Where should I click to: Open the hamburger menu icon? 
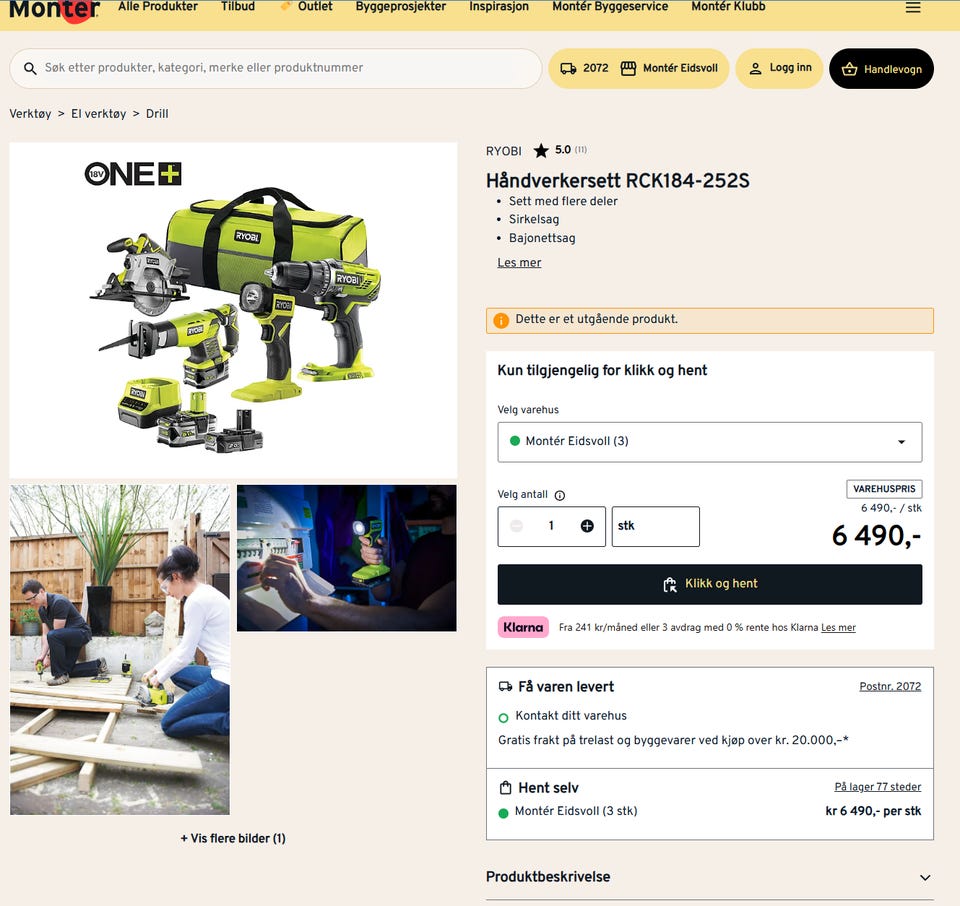pyautogui.click(x=913, y=7)
